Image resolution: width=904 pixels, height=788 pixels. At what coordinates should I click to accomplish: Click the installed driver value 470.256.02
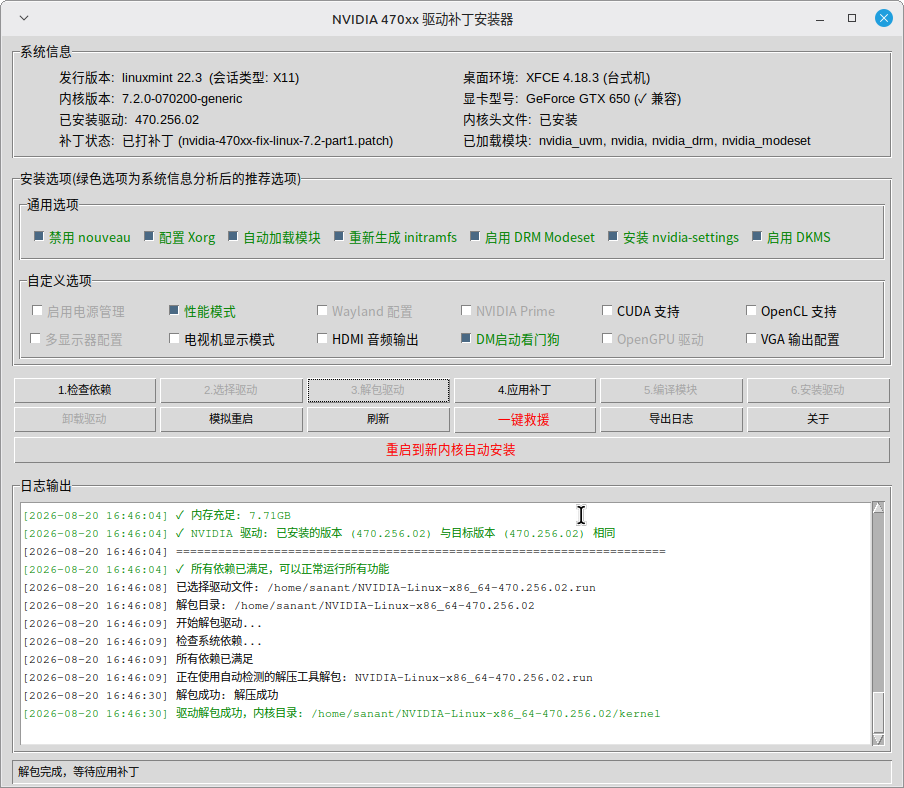click(x=167, y=120)
